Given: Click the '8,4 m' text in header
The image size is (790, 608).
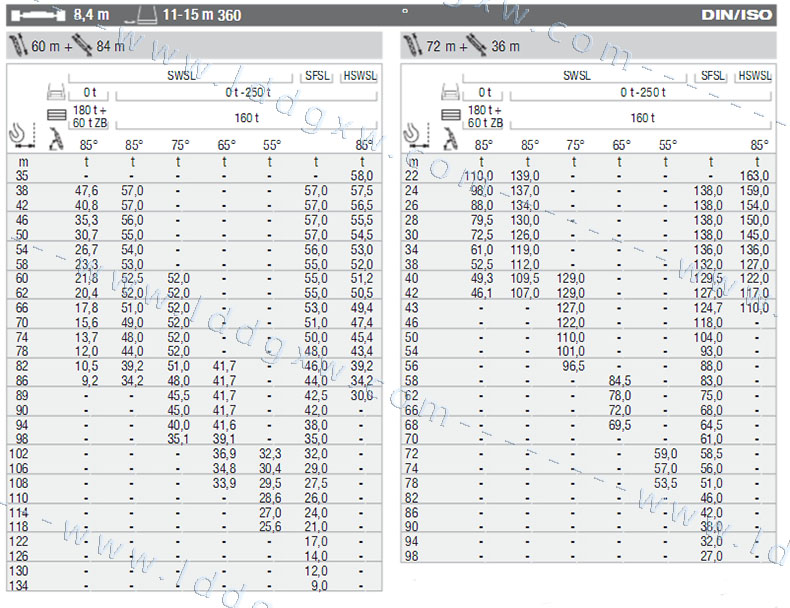Looking at the screenshot, I should coord(91,15).
